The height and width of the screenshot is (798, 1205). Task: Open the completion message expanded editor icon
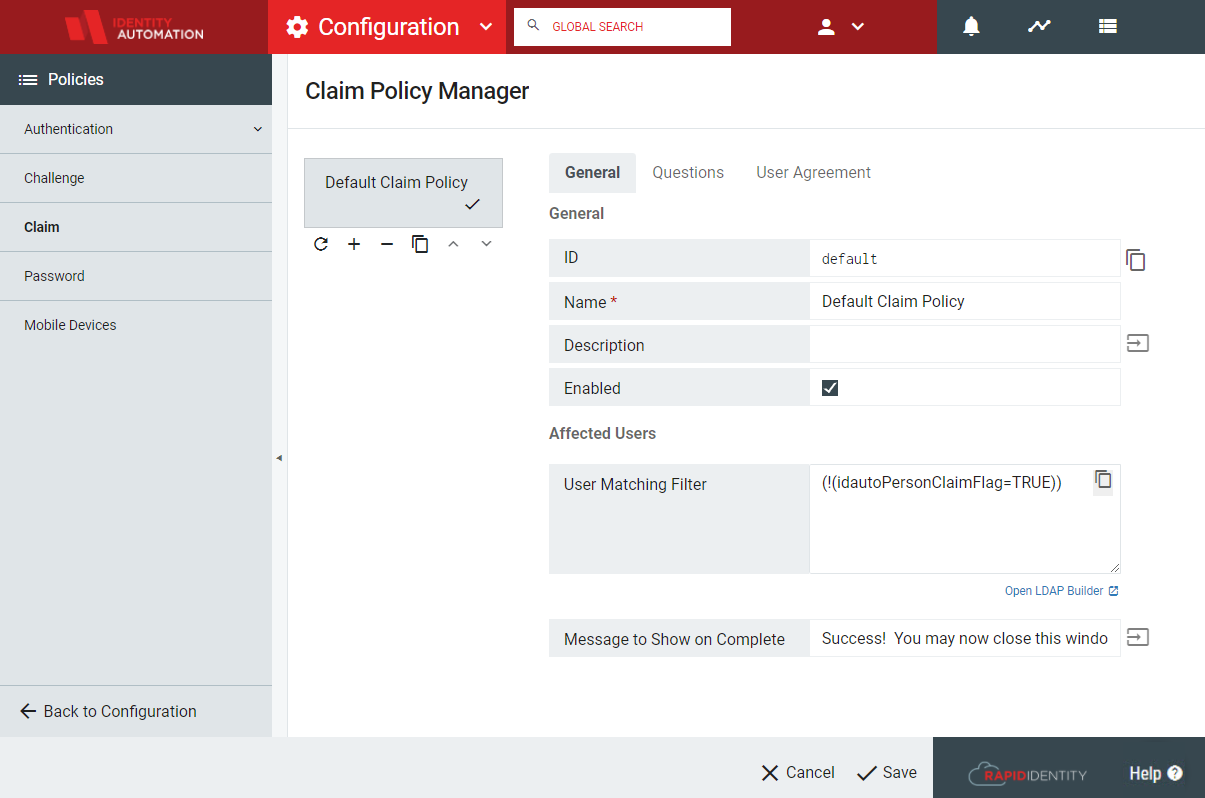pyautogui.click(x=1138, y=637)
